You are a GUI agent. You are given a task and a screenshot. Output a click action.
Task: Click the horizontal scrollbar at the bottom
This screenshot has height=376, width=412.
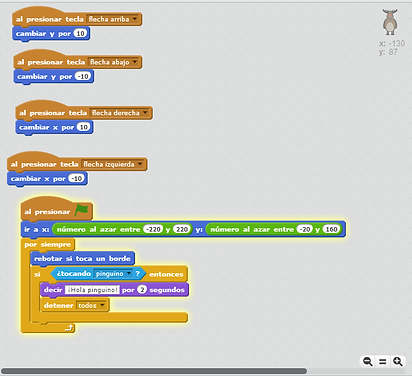[x=154, y=371]
